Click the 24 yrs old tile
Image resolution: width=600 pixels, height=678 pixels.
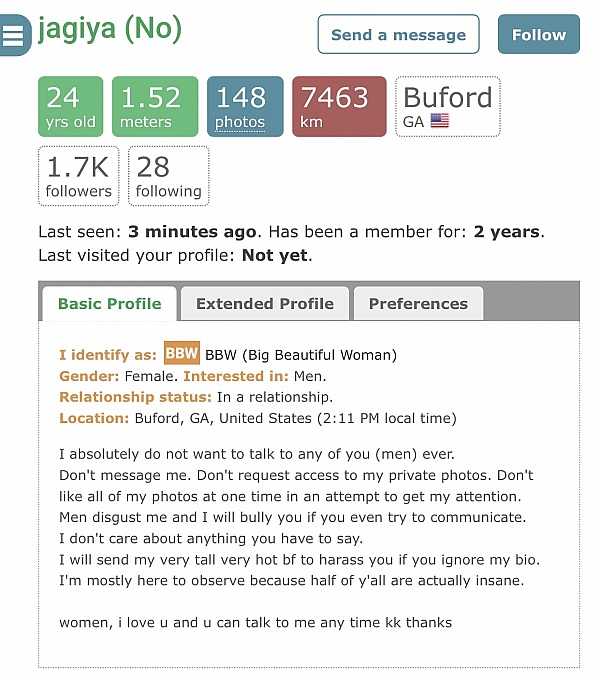(70, 107)
